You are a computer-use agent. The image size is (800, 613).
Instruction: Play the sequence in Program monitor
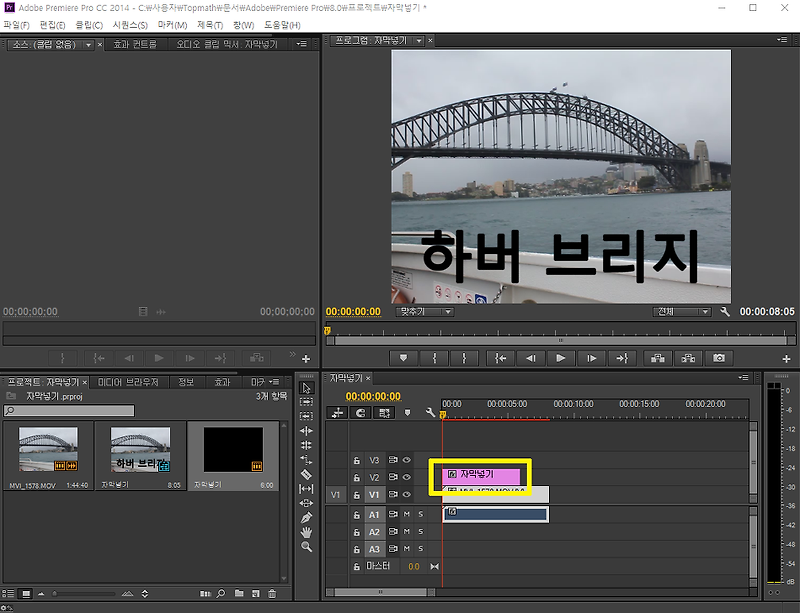click(561, 358)
